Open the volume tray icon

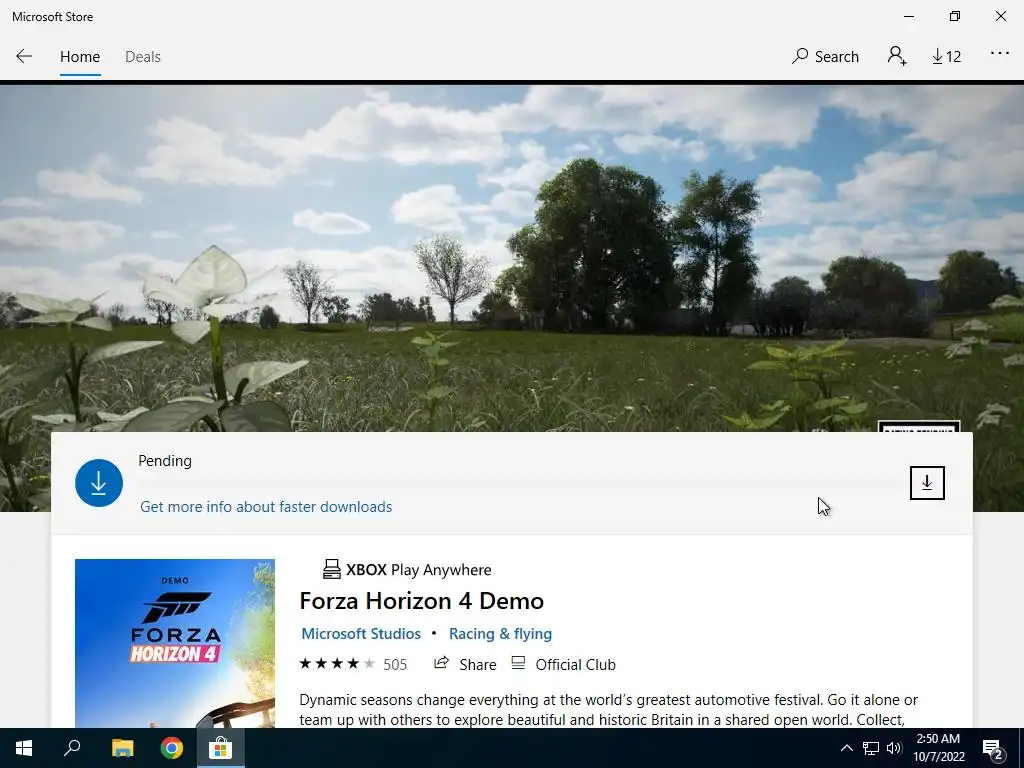pos(894,748)
